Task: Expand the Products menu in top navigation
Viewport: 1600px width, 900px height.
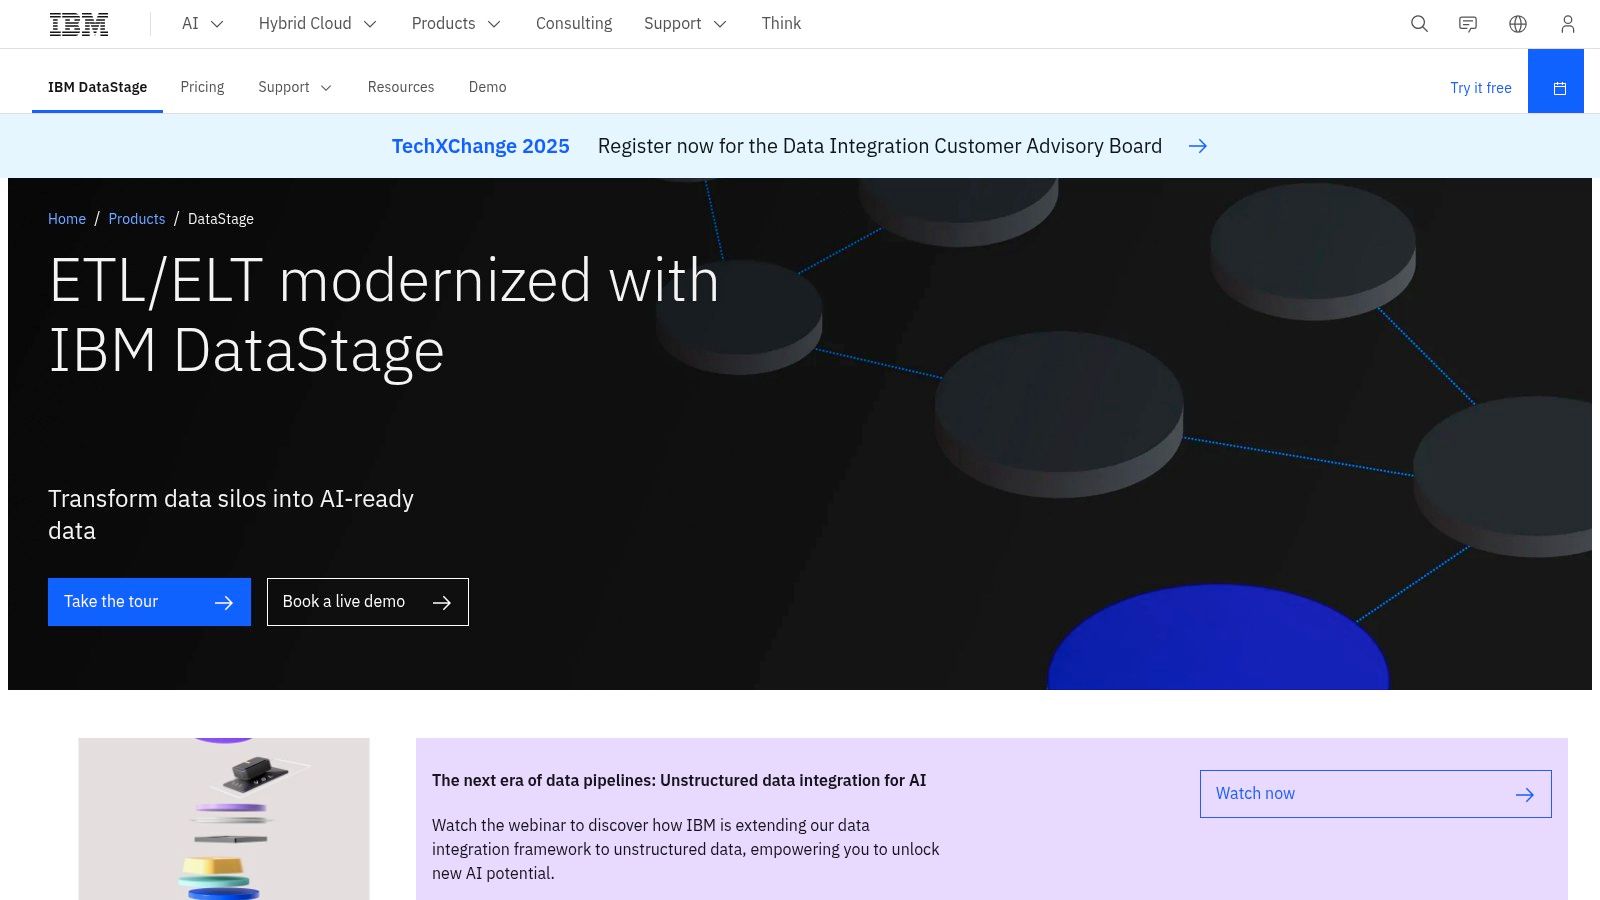Action: (x=456, y=24)
